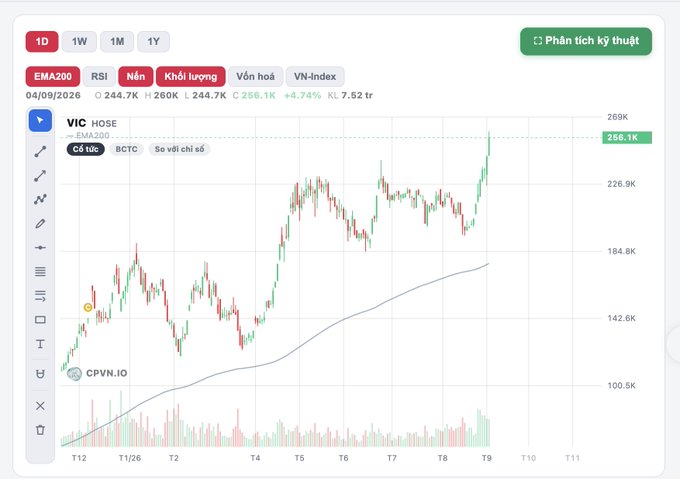Click the 142.6K price axis label
Screen dimensions: 680x479
621,318
